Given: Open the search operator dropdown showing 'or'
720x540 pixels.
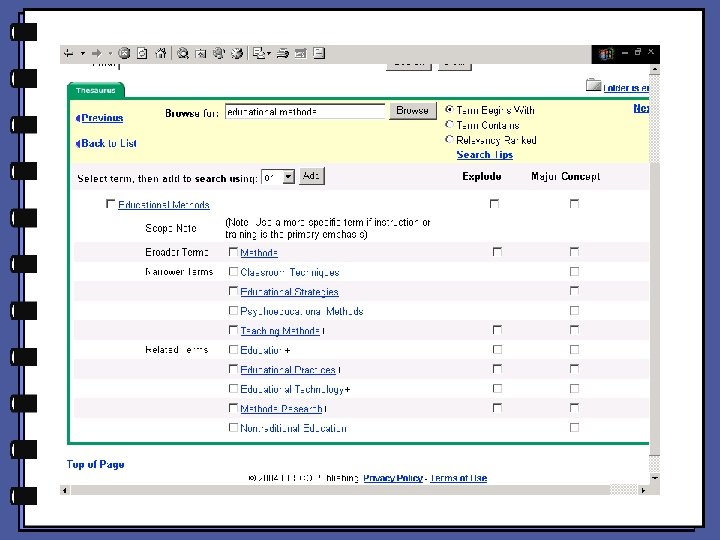Looking at the screenshot, I should (x=278, y=177).
